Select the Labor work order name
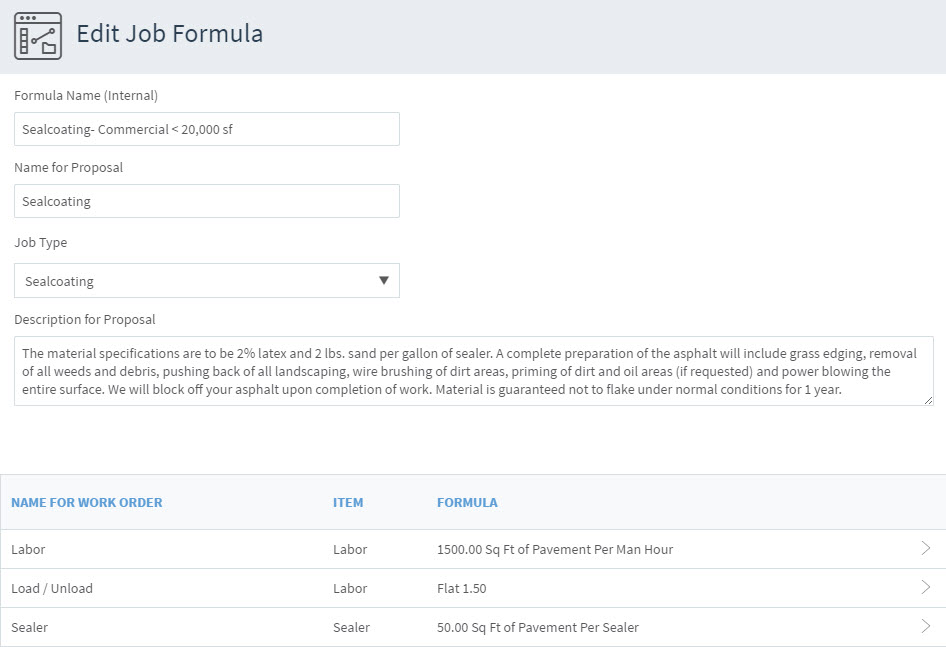 28,549
